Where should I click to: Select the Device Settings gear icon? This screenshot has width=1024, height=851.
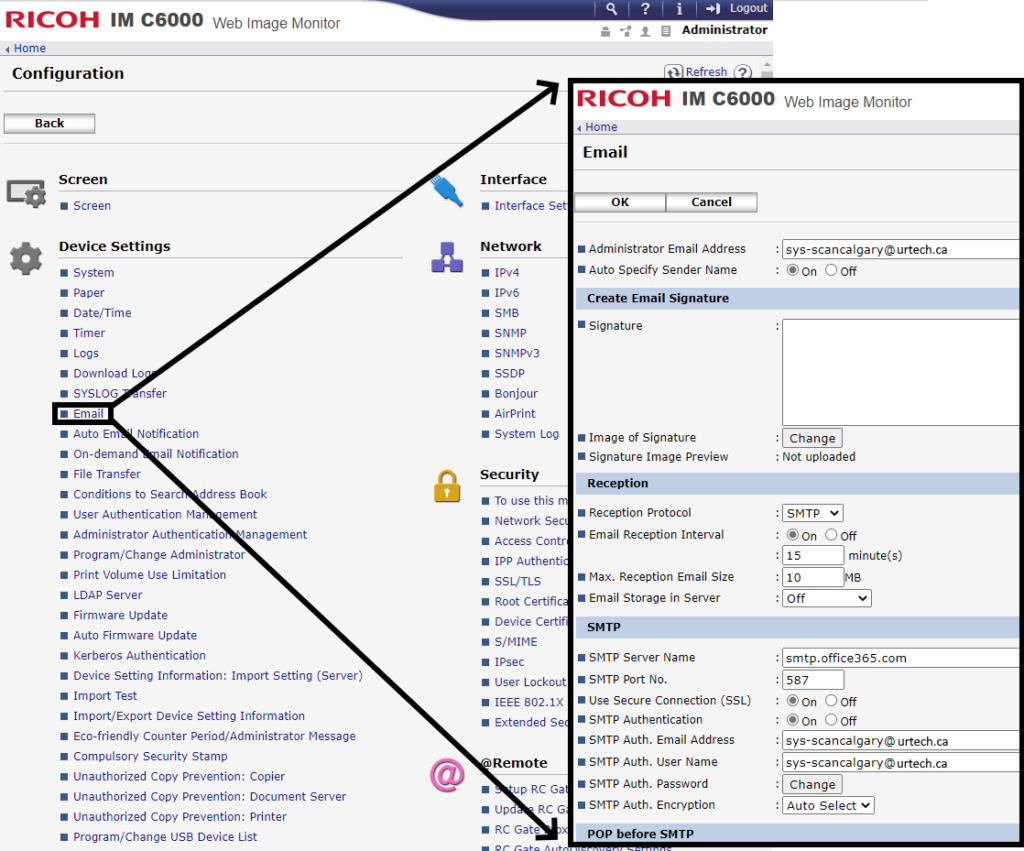pyautogui.click(x=26, y=256)
